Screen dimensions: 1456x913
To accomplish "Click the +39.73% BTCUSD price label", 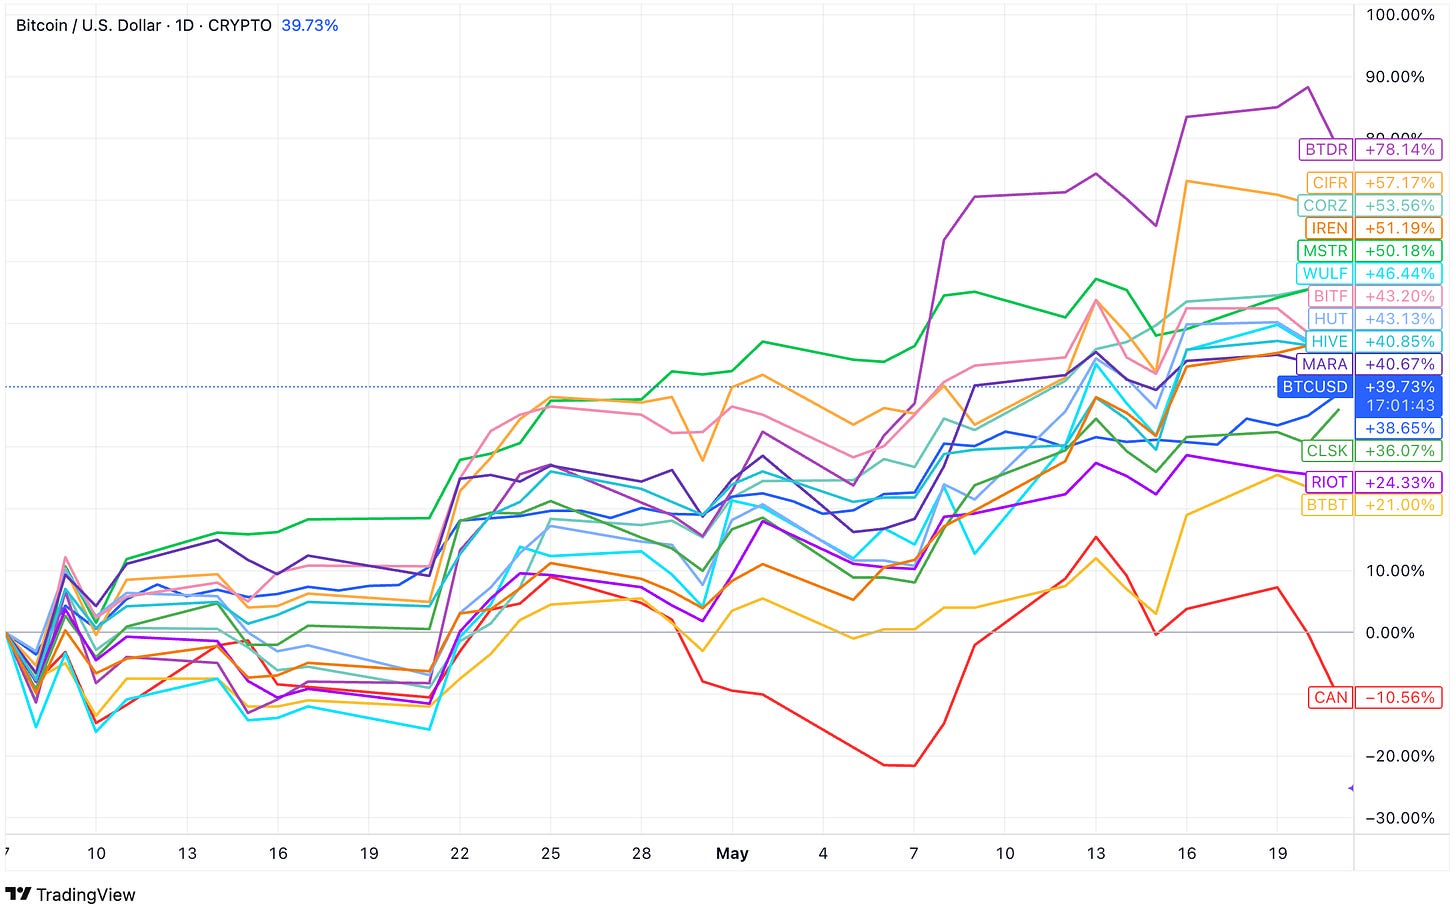I will pyautogui.click(x=1399, y=387).
